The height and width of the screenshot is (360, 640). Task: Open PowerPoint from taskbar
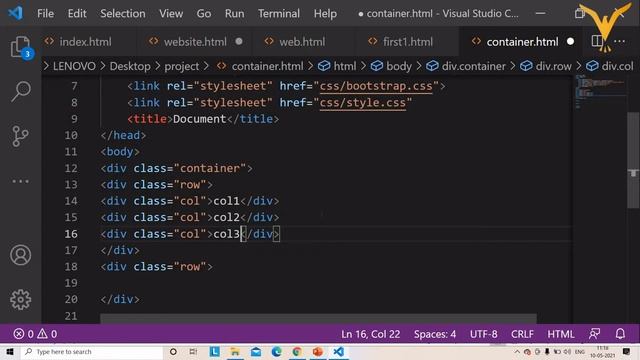[318, 352]
